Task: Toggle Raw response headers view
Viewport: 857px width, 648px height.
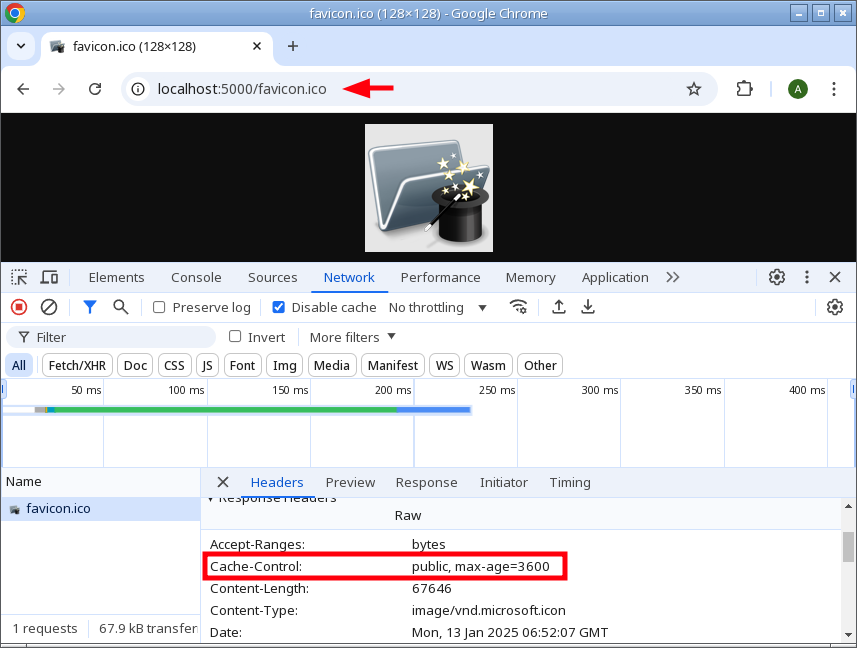Action: coord(408,516)
